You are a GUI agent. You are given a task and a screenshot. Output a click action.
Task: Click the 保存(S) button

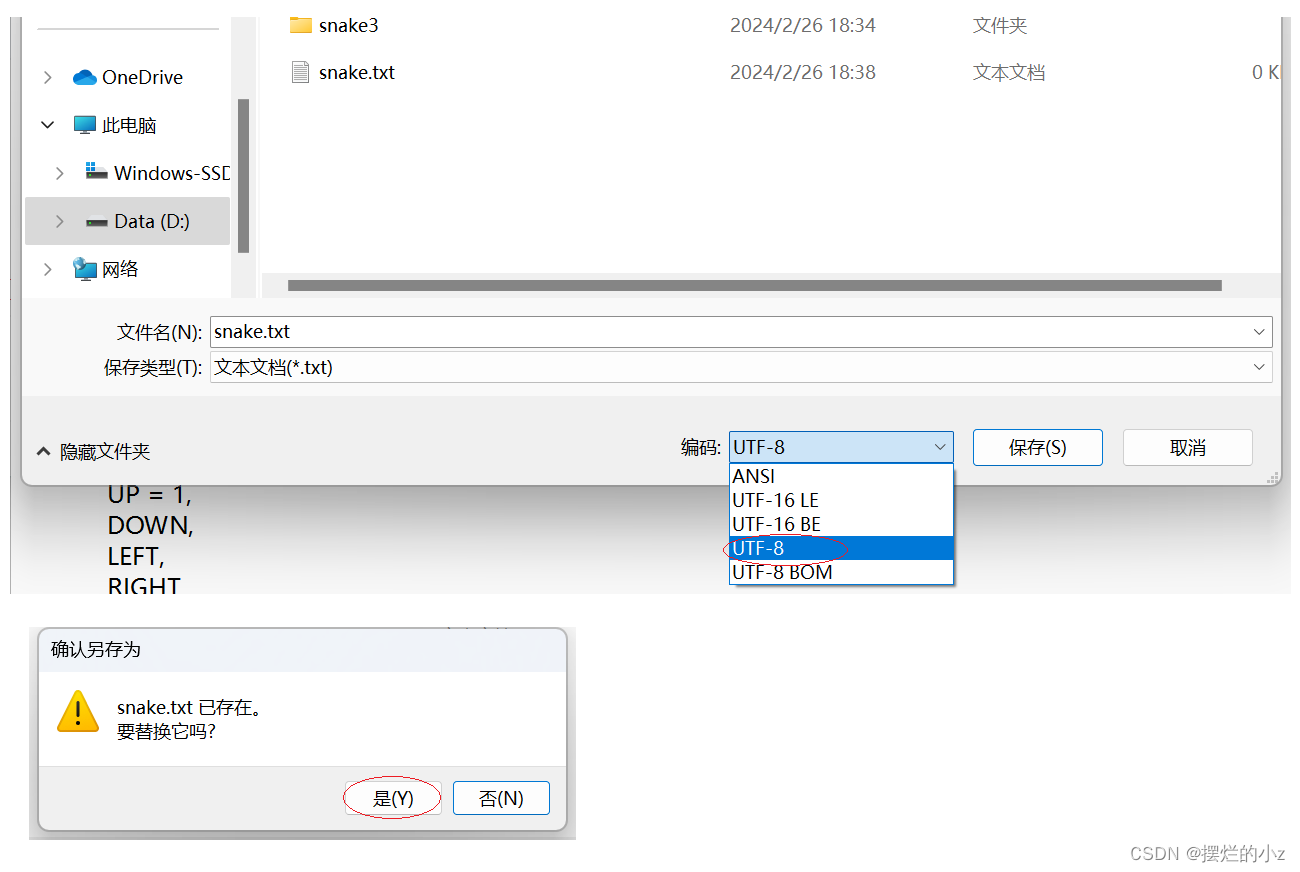coord(1037,447)
